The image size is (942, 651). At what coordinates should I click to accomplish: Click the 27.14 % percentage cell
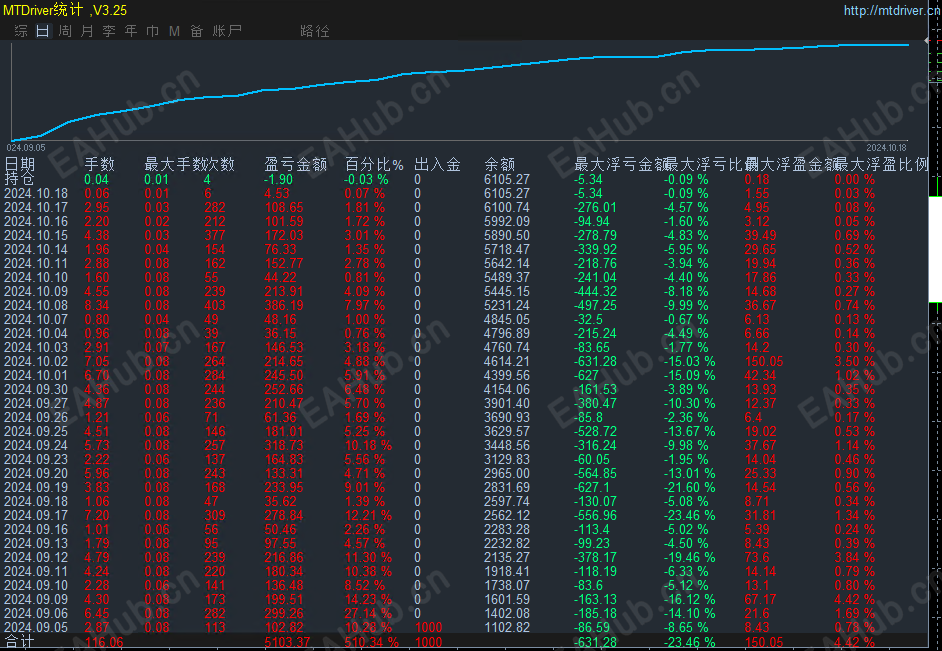(368, 614)
